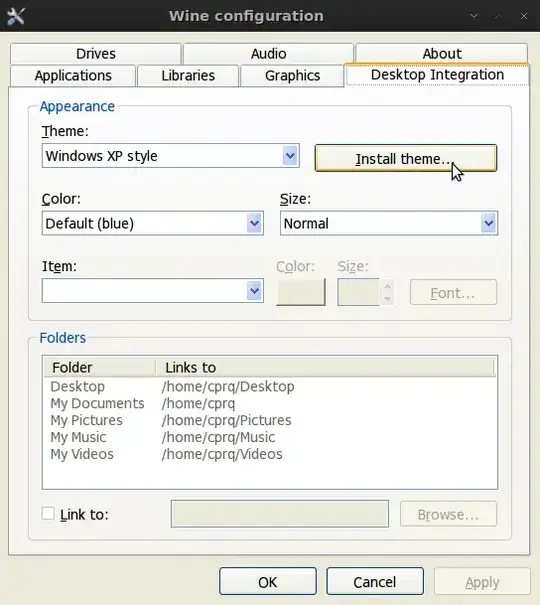Viewport: 540px width, 605px height.
Task: Open the Color scheme dropdown showing Default (blue)
Action: tap(153, 223)
